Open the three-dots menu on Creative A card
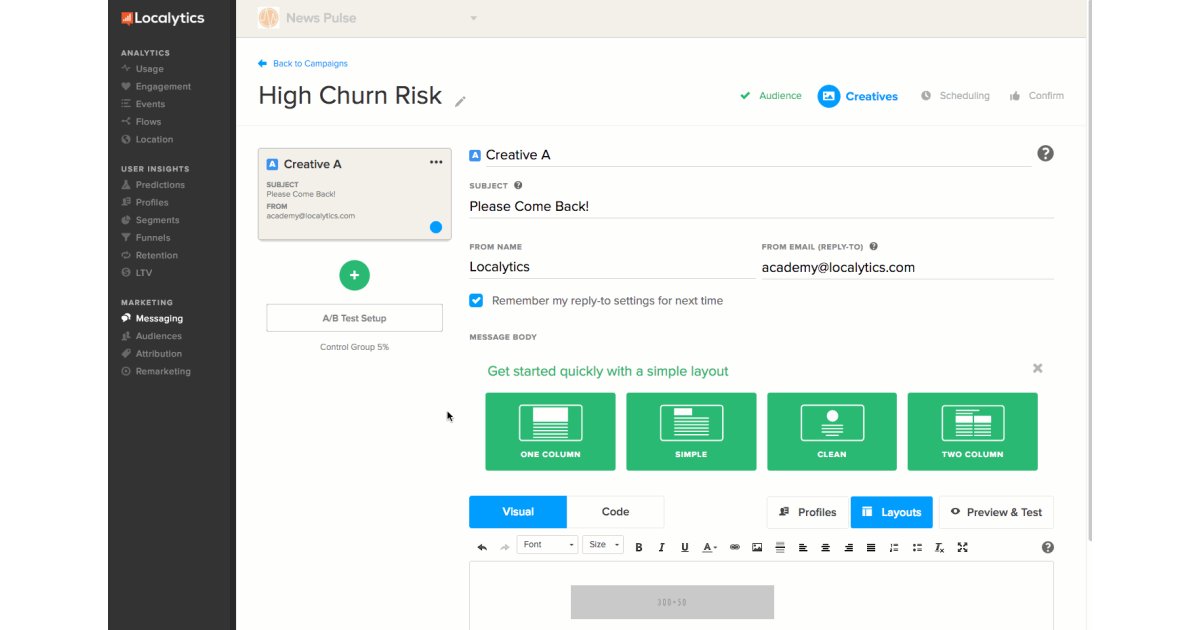Screen dimensions: 1200x630 436,162
